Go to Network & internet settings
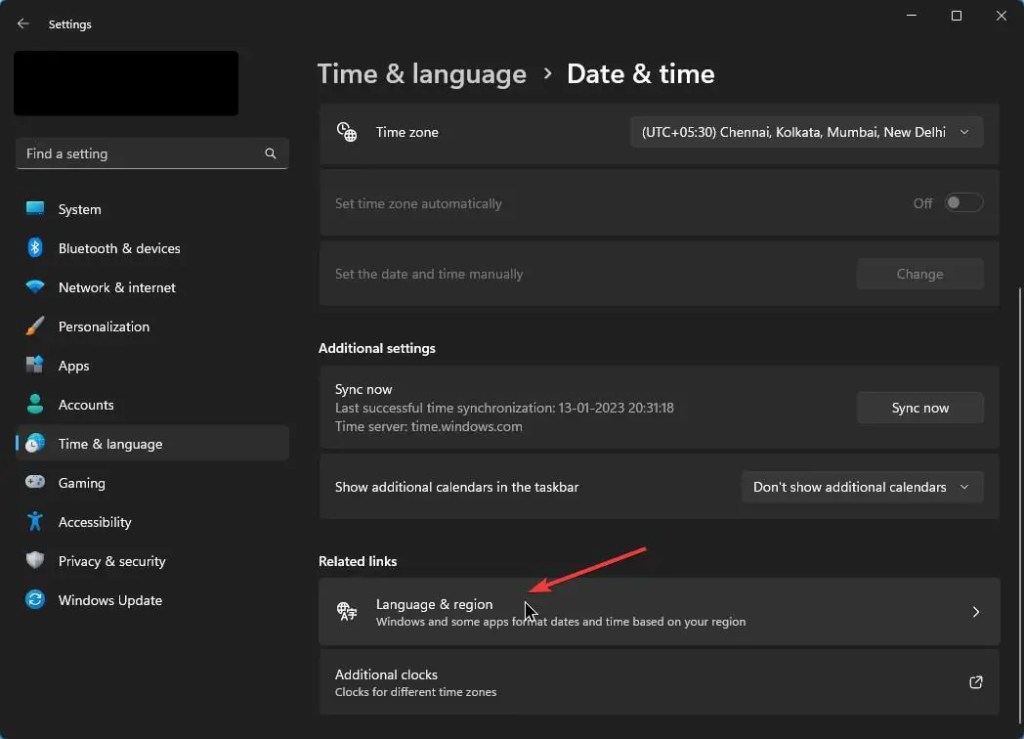 coord(152,287)
